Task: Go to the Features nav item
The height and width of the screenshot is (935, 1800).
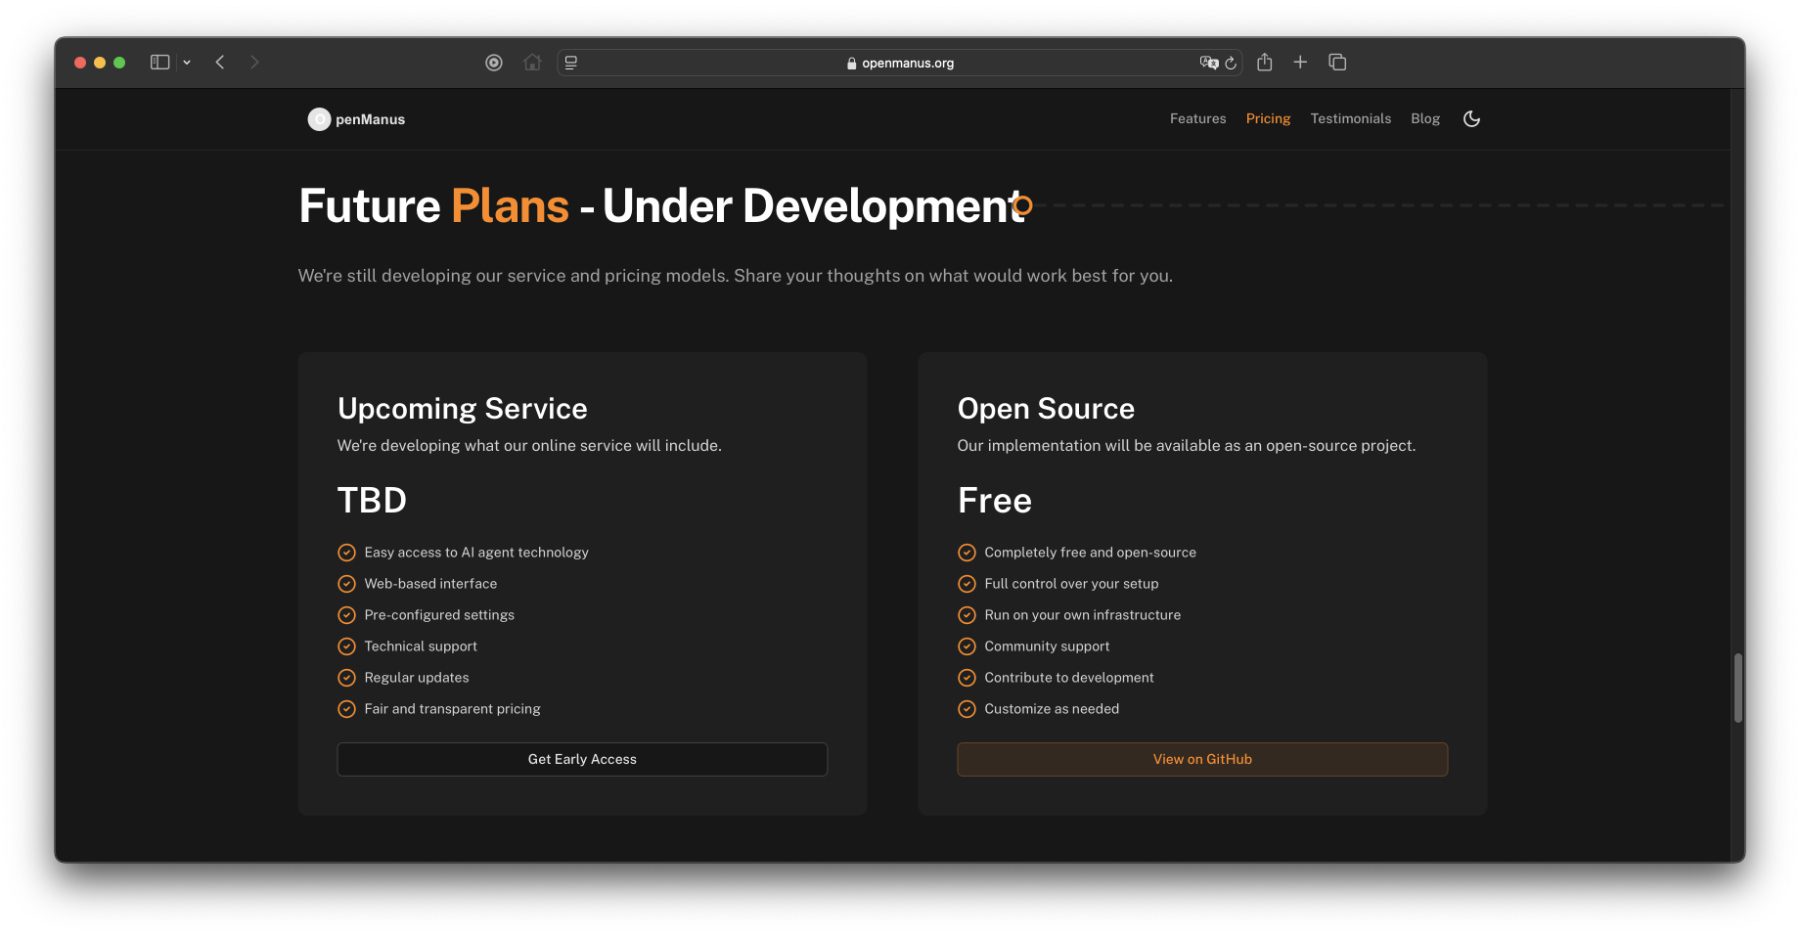Action: pyautogui.click(x=1197, y=119)
